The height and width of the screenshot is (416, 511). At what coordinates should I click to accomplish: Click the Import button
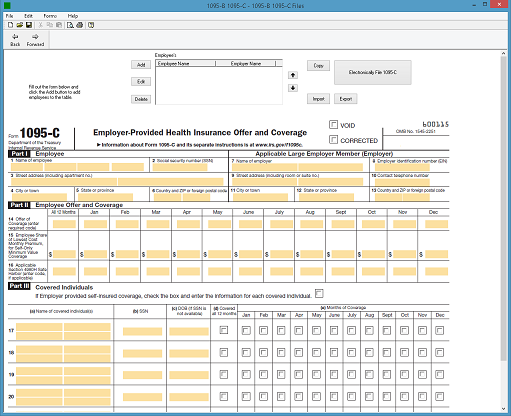pyautogui.click(x=318, y=99)
